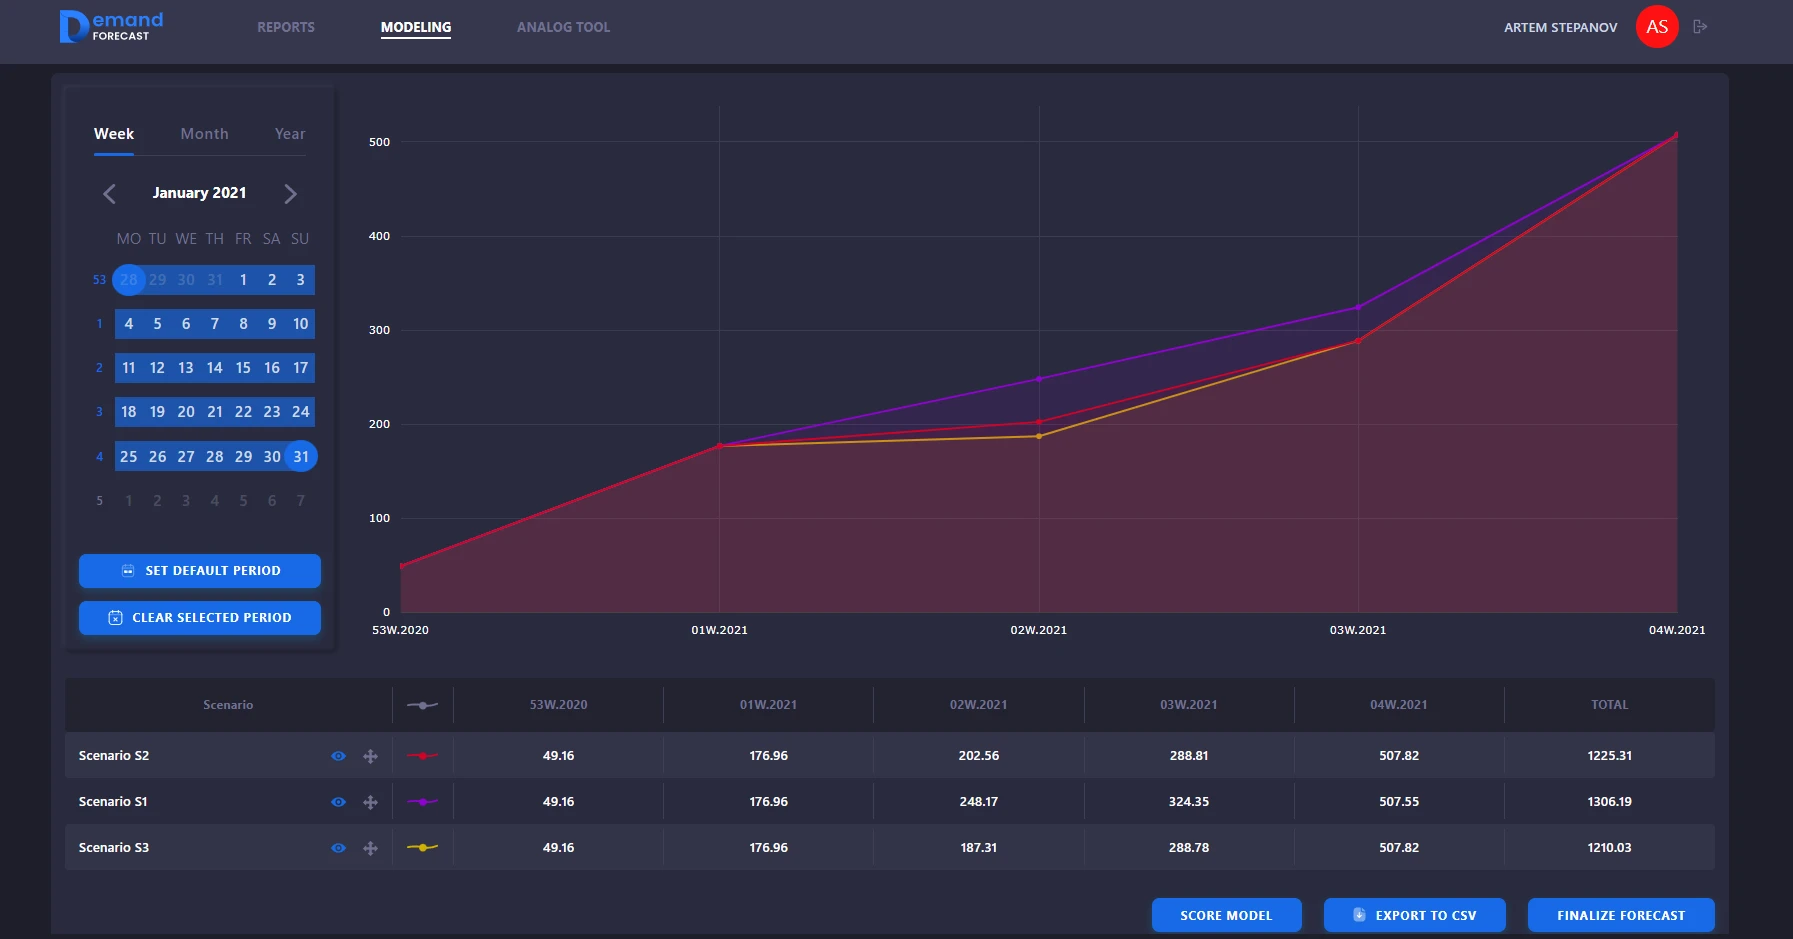Screen dimensions: 1793x939
Task: Click the logout icon beside user avatar
Action: 1699,27
